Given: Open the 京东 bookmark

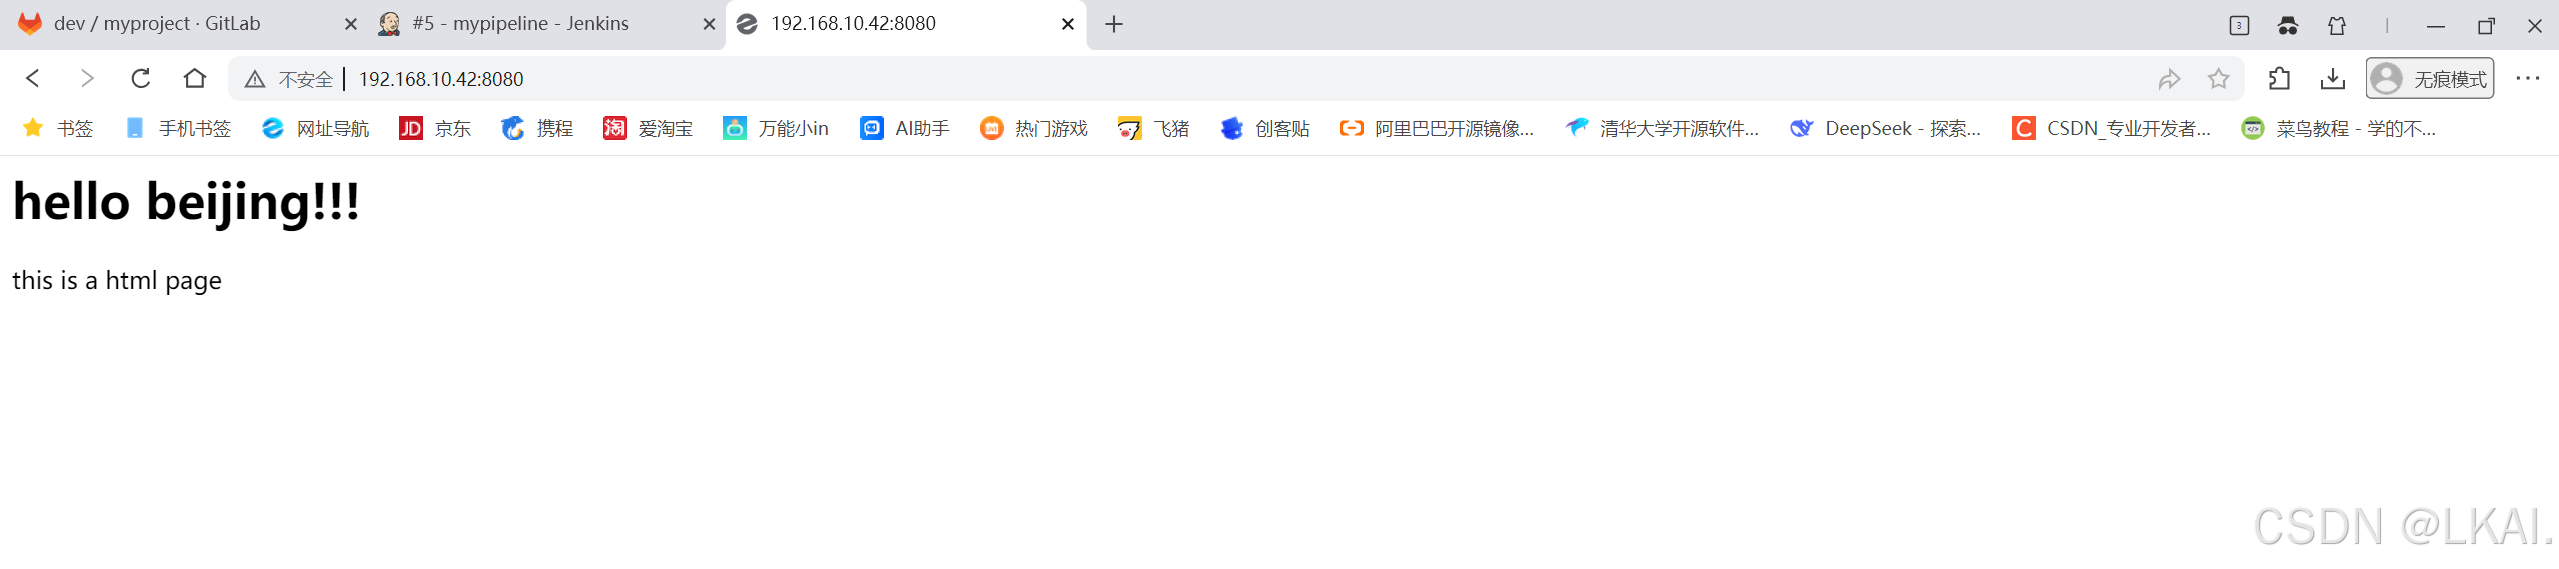Looking at the screenshot, I should tap(435, 128).
